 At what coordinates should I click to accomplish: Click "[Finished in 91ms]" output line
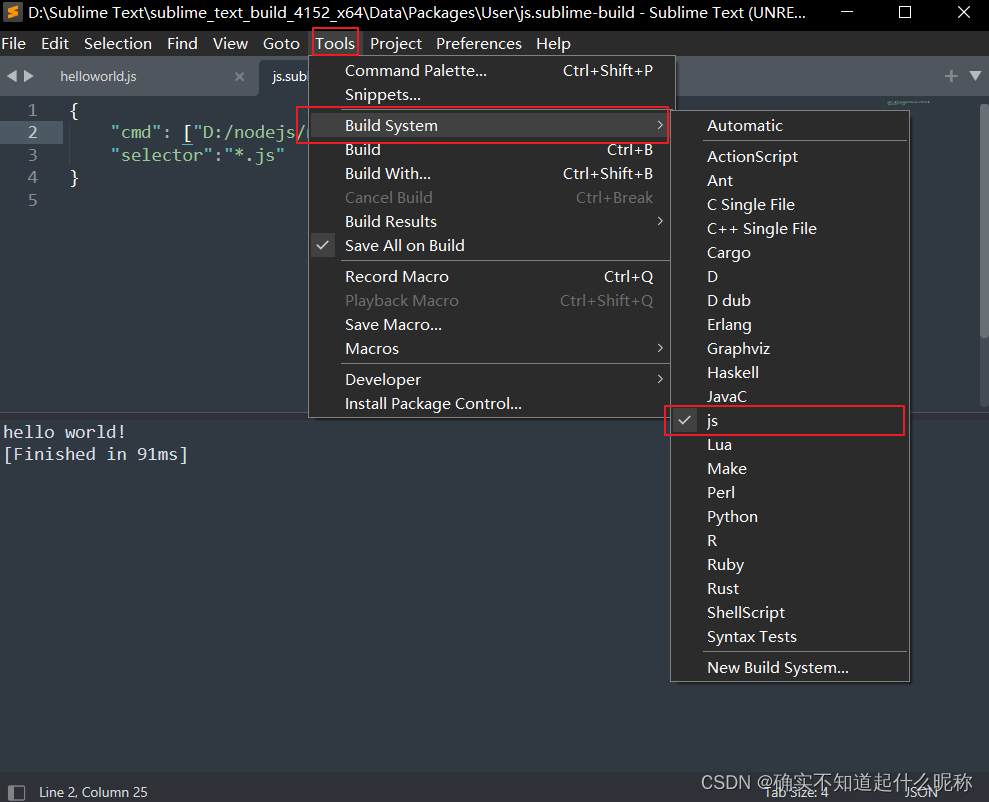(95, 455)
